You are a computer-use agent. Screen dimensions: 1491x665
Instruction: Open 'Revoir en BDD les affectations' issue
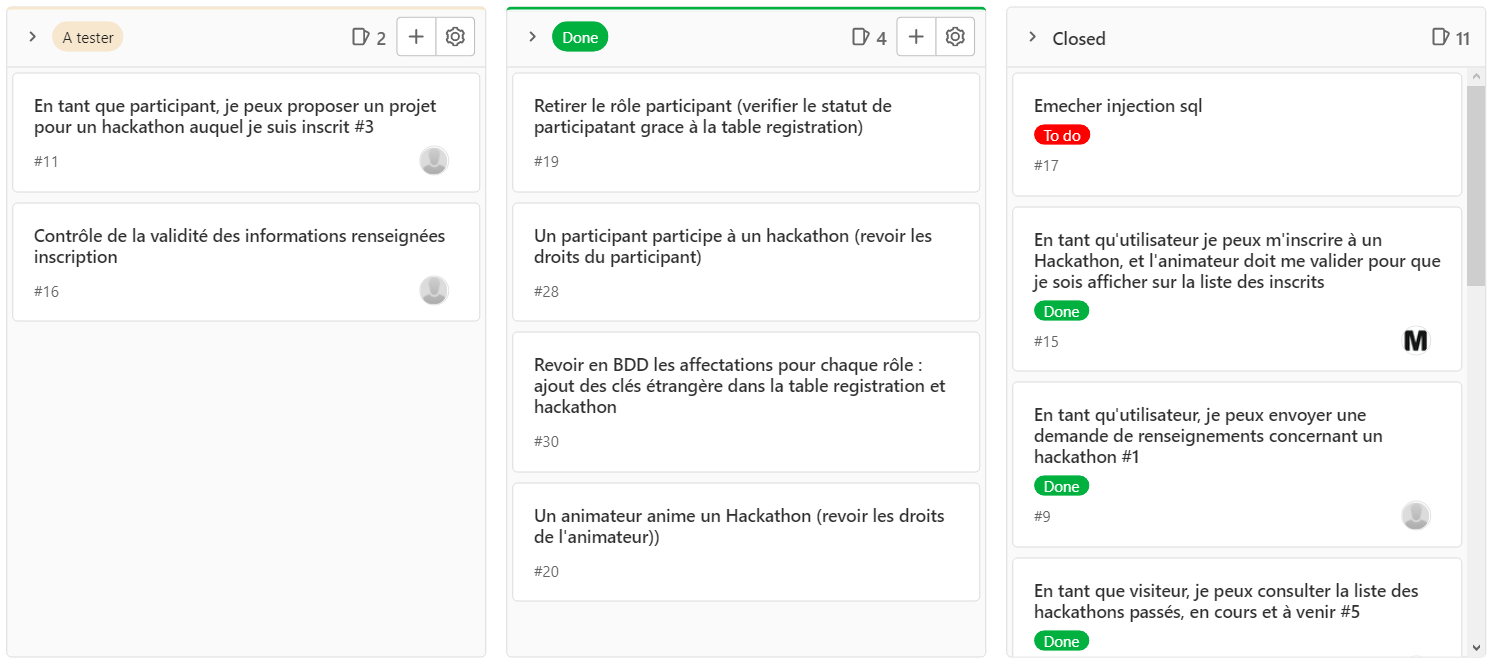pos(739,386)
